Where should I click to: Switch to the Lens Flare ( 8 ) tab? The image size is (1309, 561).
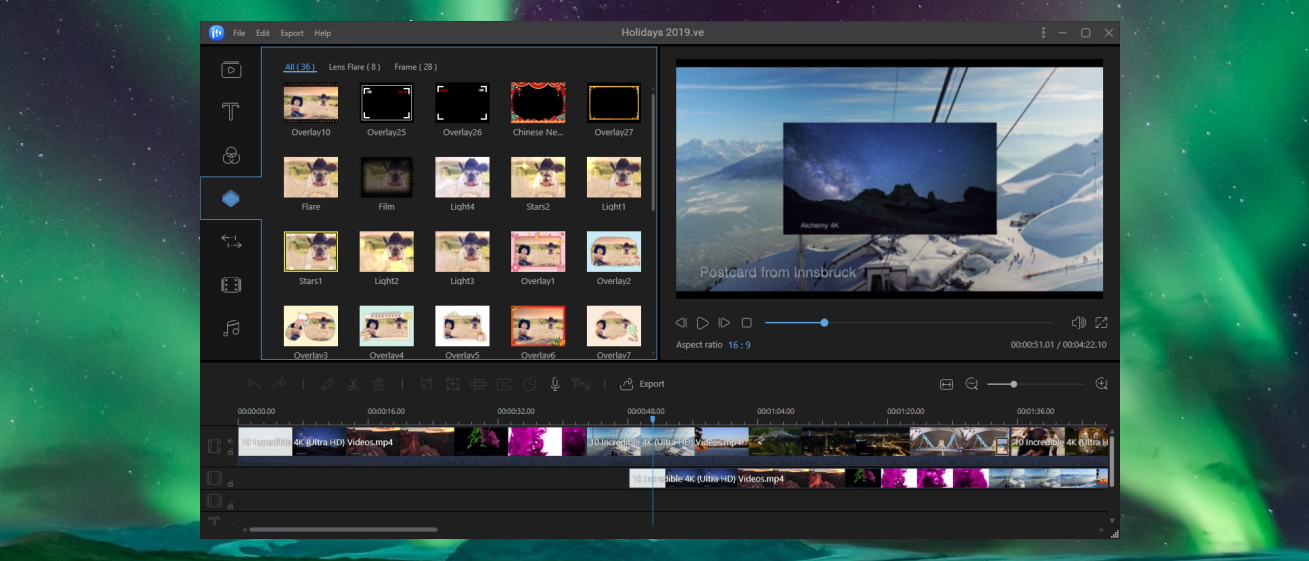(354, 67)
